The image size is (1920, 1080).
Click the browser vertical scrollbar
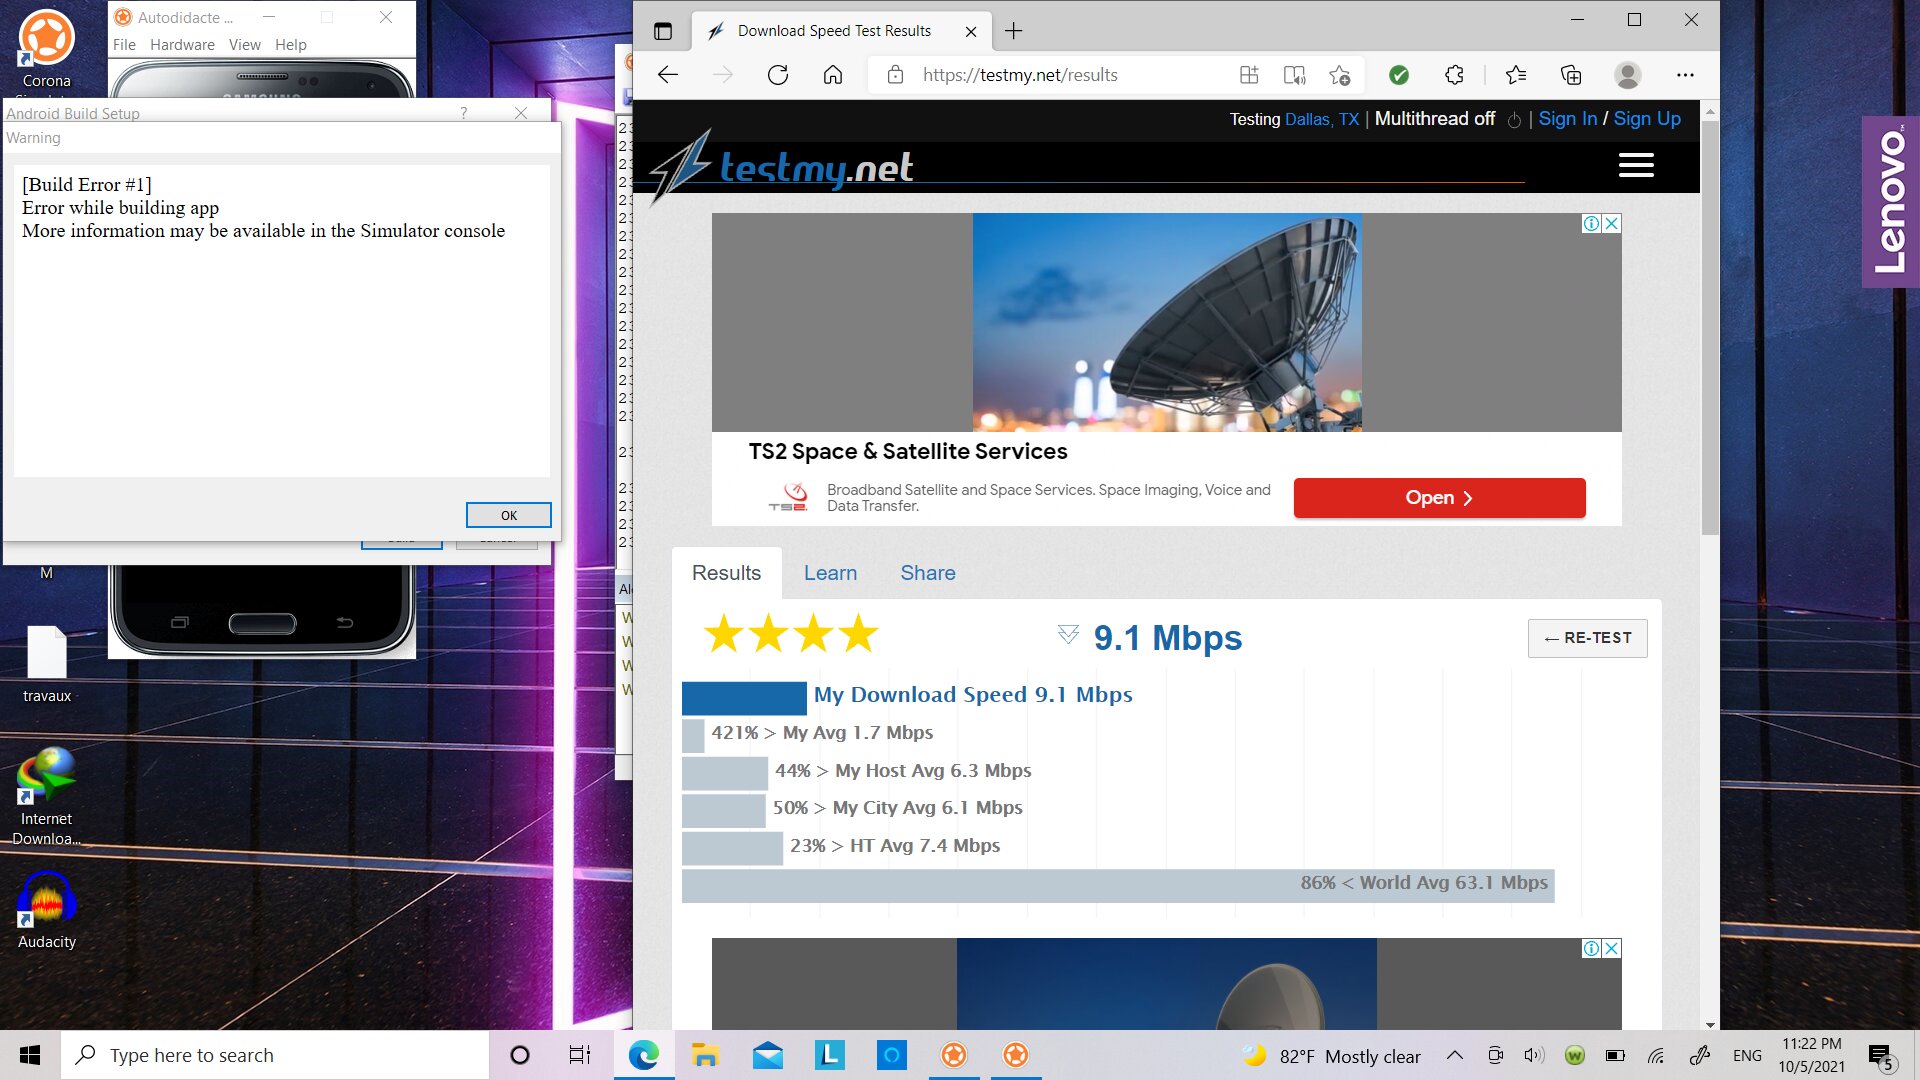pyautogui.click(x=1710, y=330)
